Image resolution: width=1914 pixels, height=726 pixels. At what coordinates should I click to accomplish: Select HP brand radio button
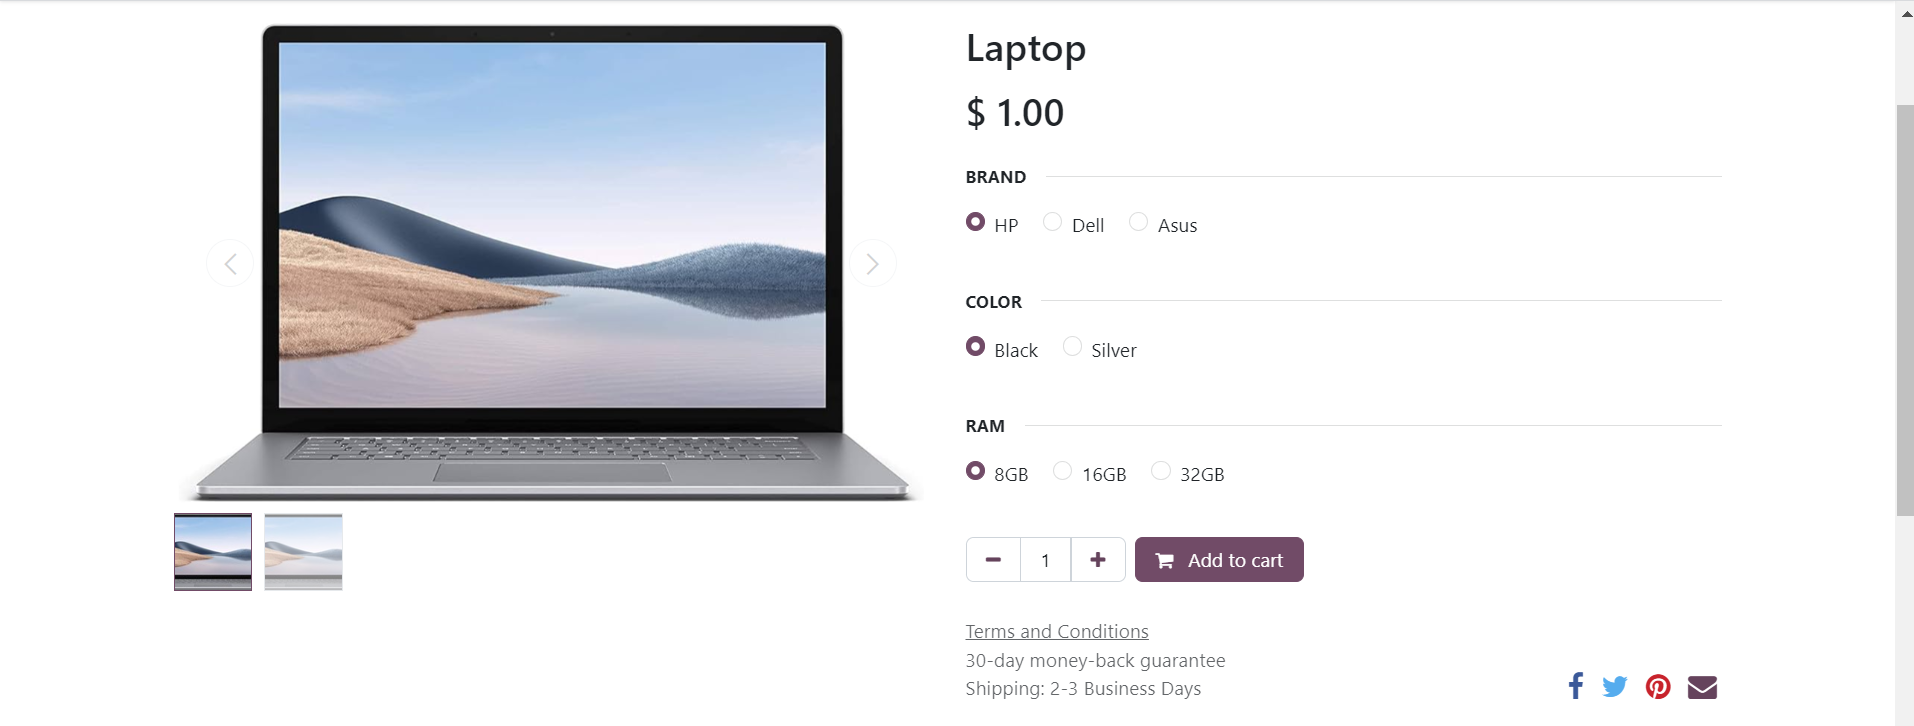(975, 222)
